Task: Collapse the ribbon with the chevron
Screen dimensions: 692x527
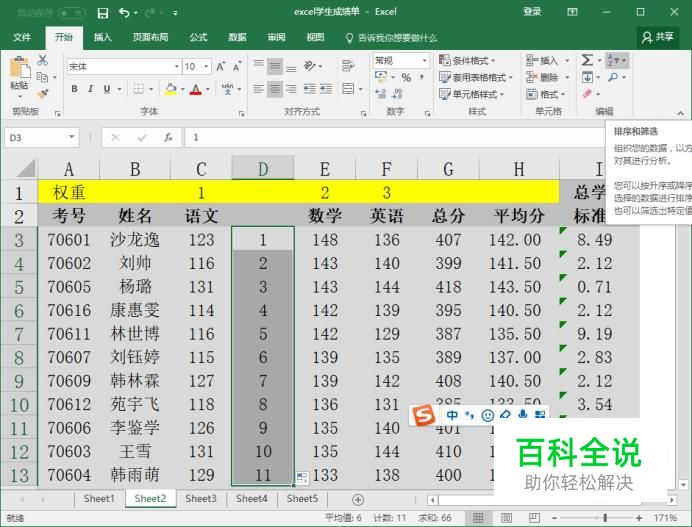Action: (681, 113)
